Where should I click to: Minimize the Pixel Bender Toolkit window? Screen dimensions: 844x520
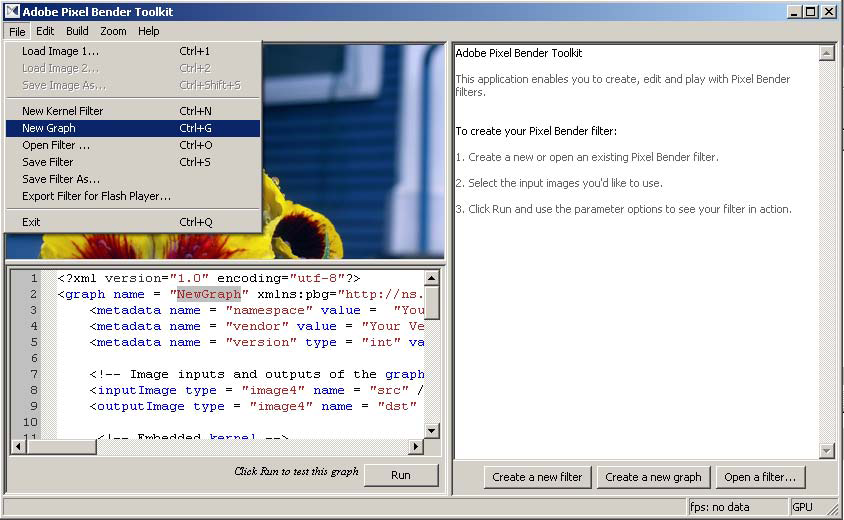click(x=794, y=11)
